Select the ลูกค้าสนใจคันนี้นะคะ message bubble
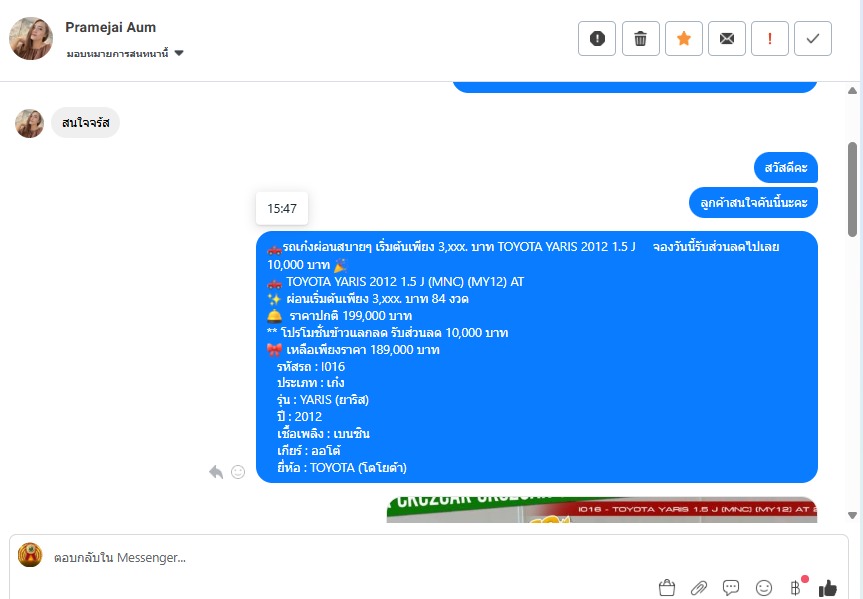 (753, 203)
